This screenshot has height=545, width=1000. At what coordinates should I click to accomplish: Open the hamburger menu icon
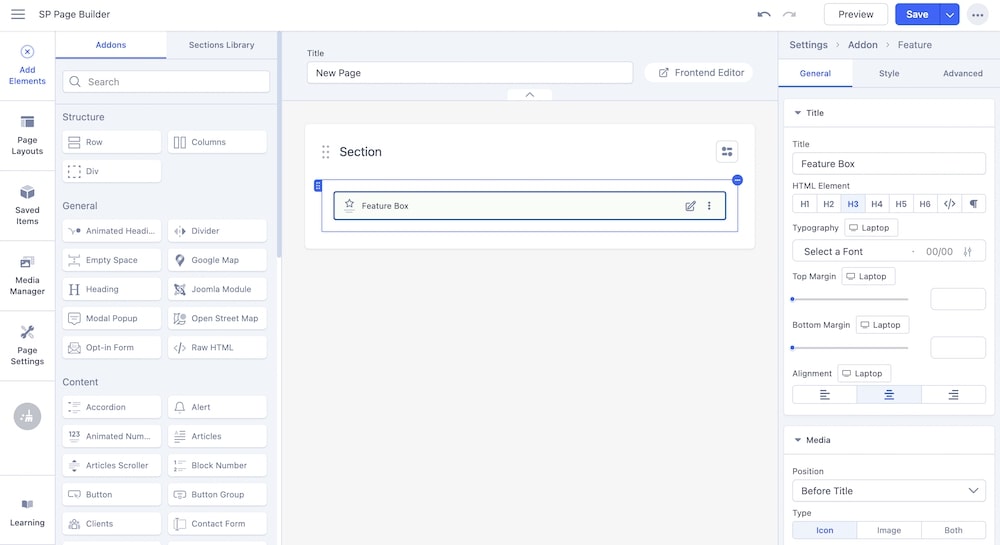coord(18,14)
